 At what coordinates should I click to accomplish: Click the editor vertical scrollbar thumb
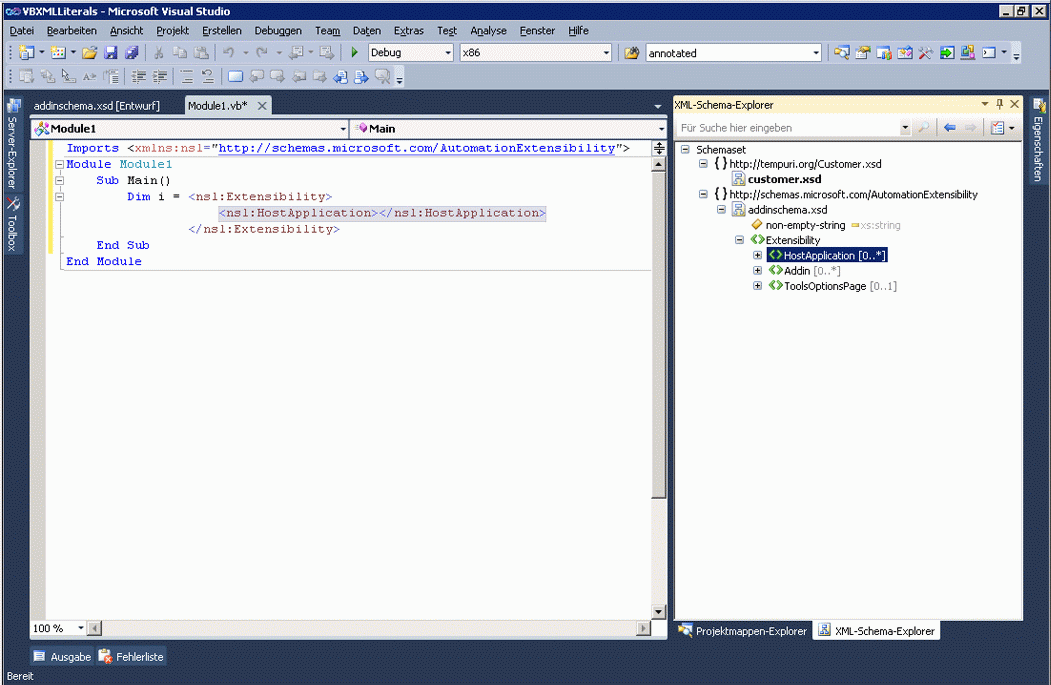click(659, 334)
